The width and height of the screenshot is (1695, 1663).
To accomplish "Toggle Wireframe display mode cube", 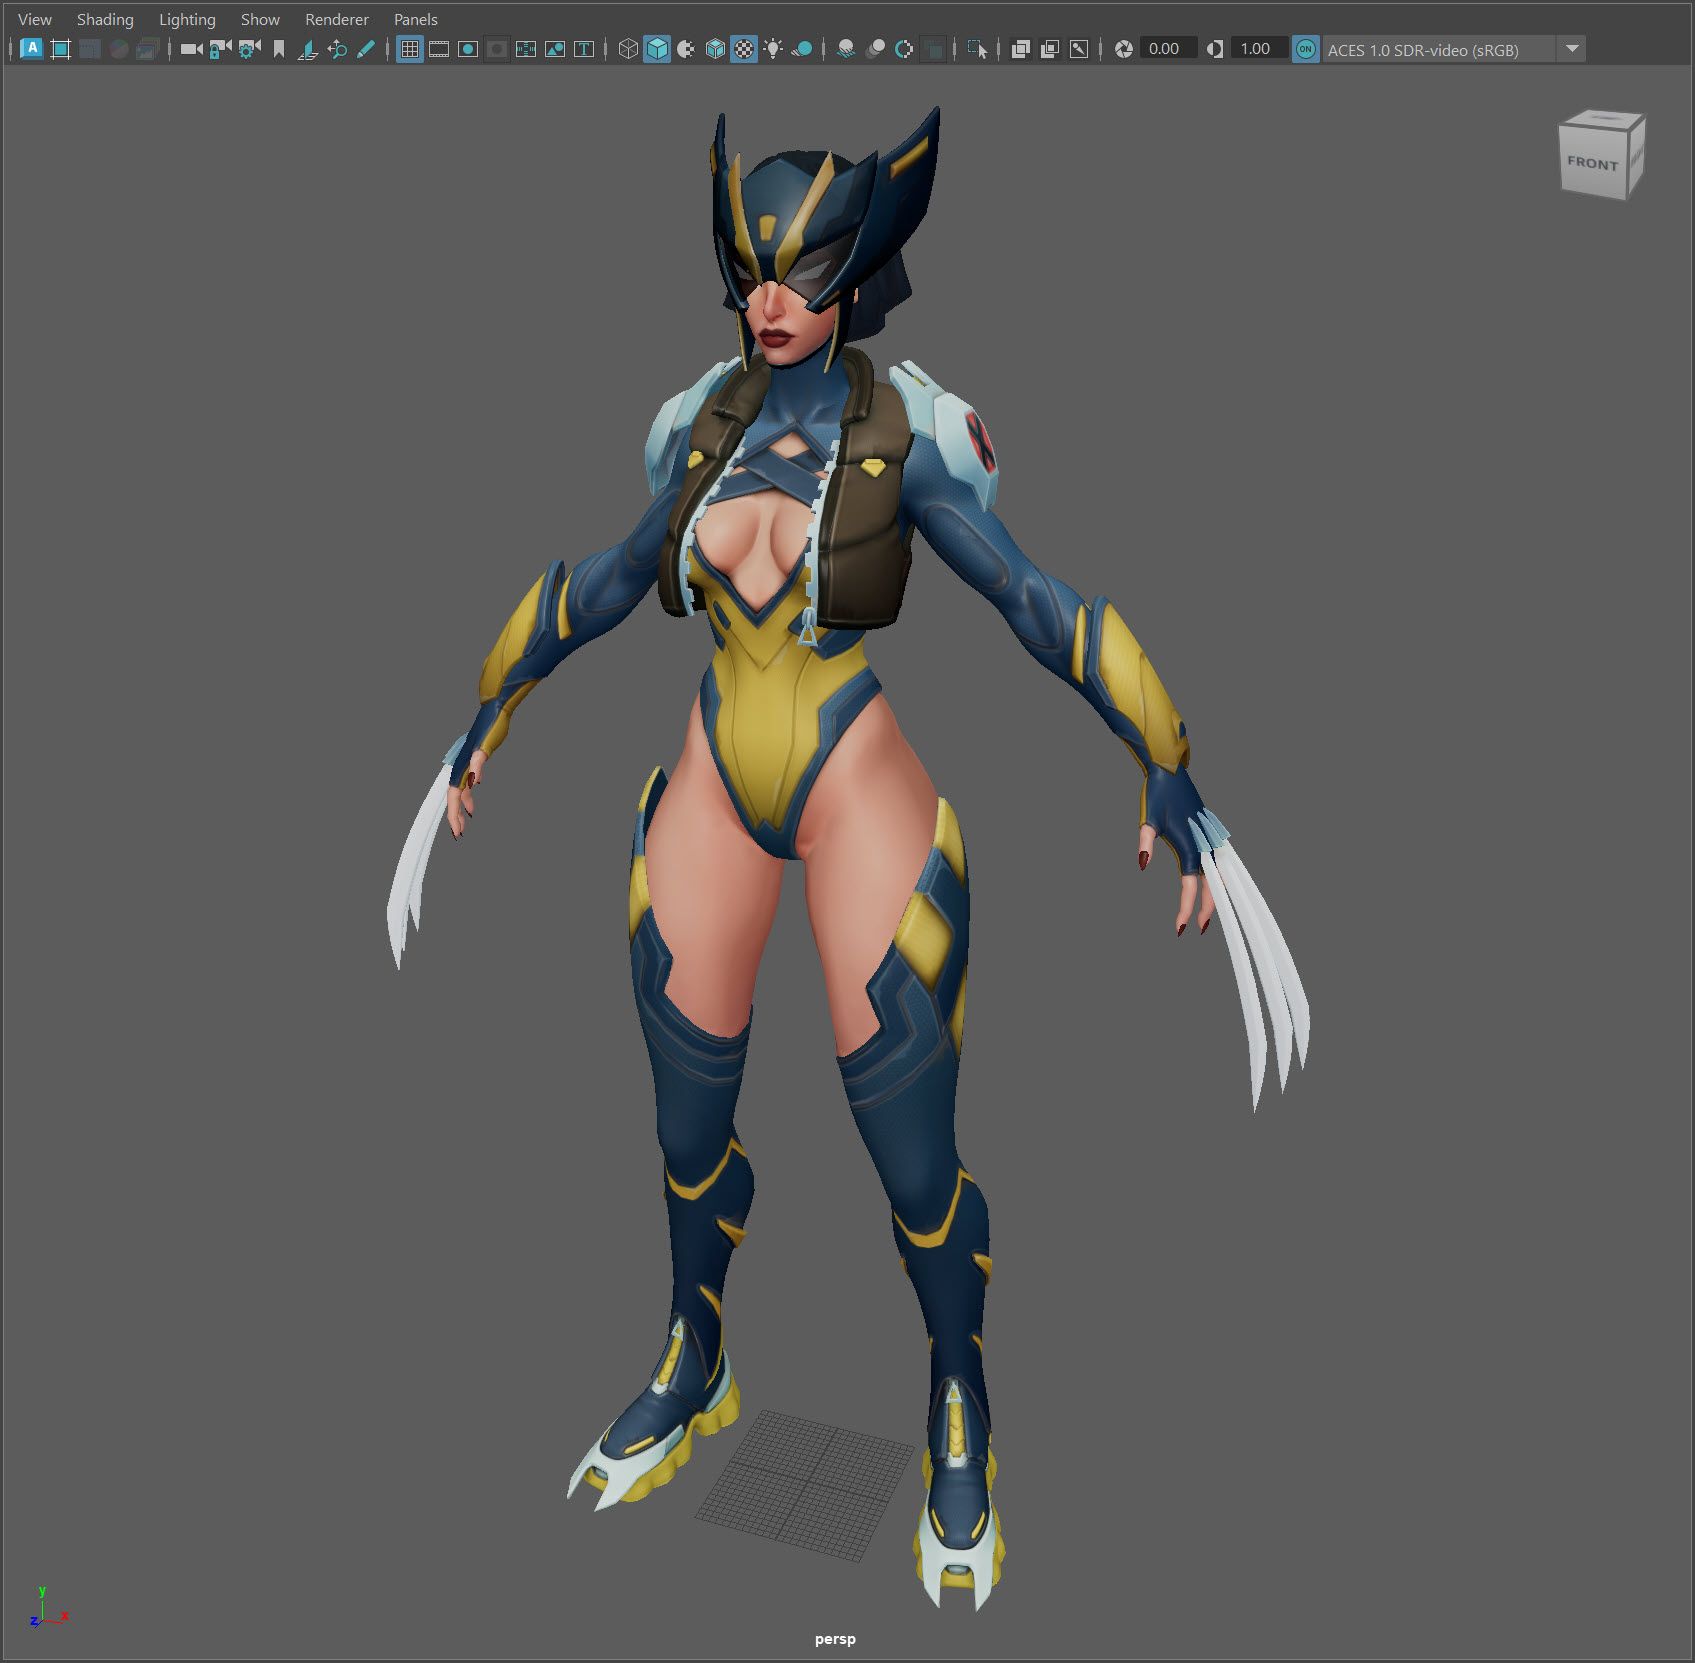I will (628, 49).
